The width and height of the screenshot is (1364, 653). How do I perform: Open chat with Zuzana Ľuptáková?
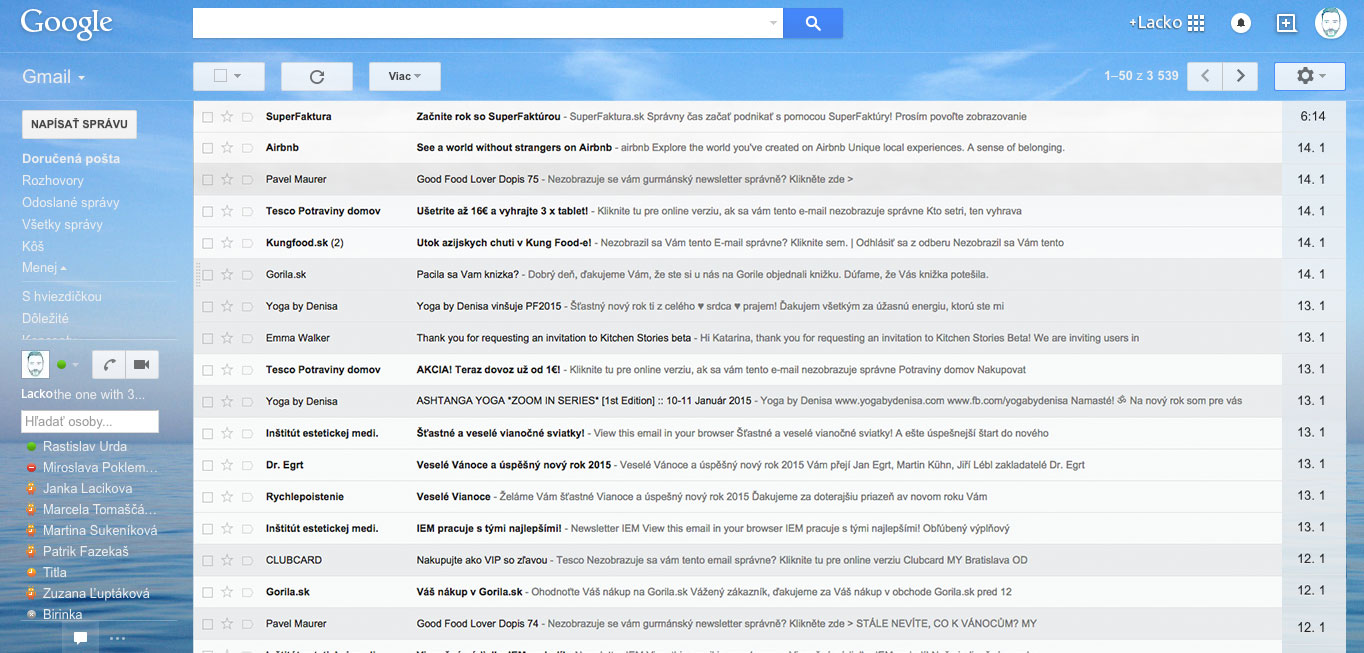(x=97, y=594)
